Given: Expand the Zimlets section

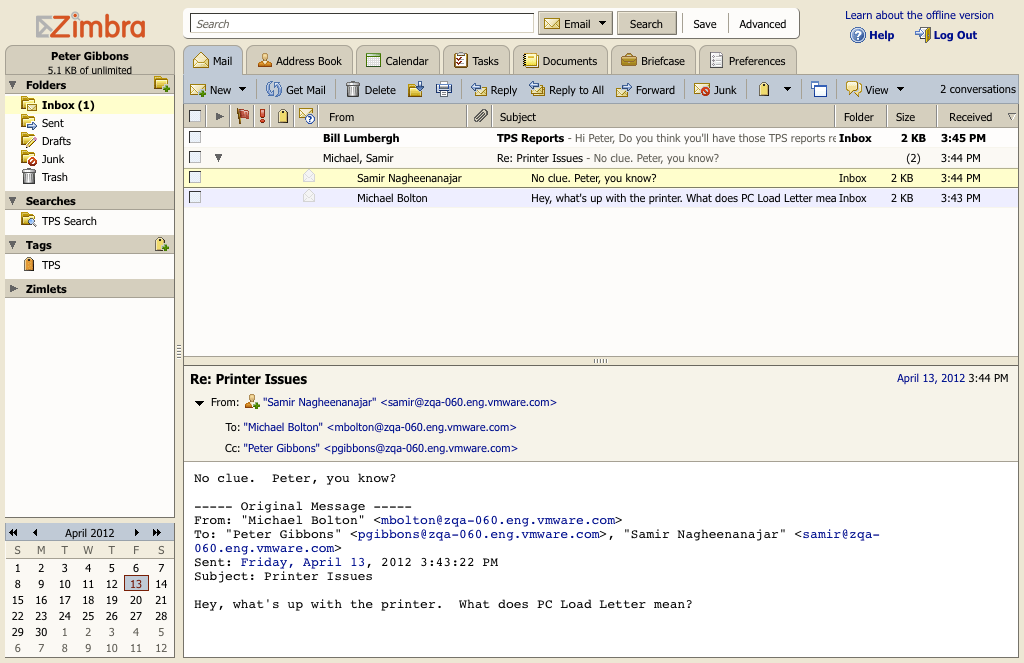Looking at the screenshot, I should (x=12, y=288).
